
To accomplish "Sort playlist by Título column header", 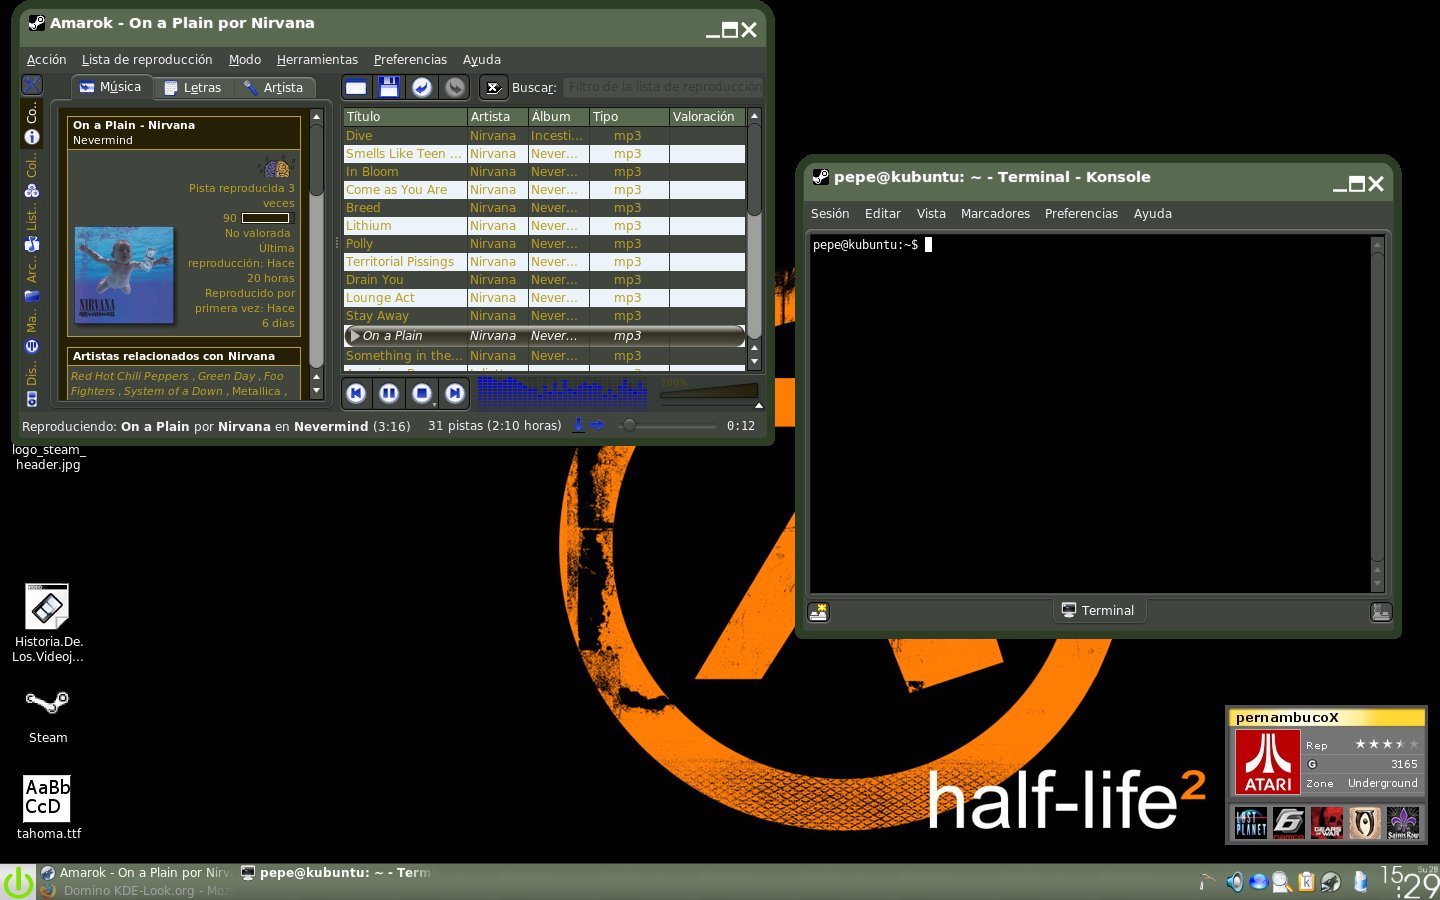I will click(405, 117).
